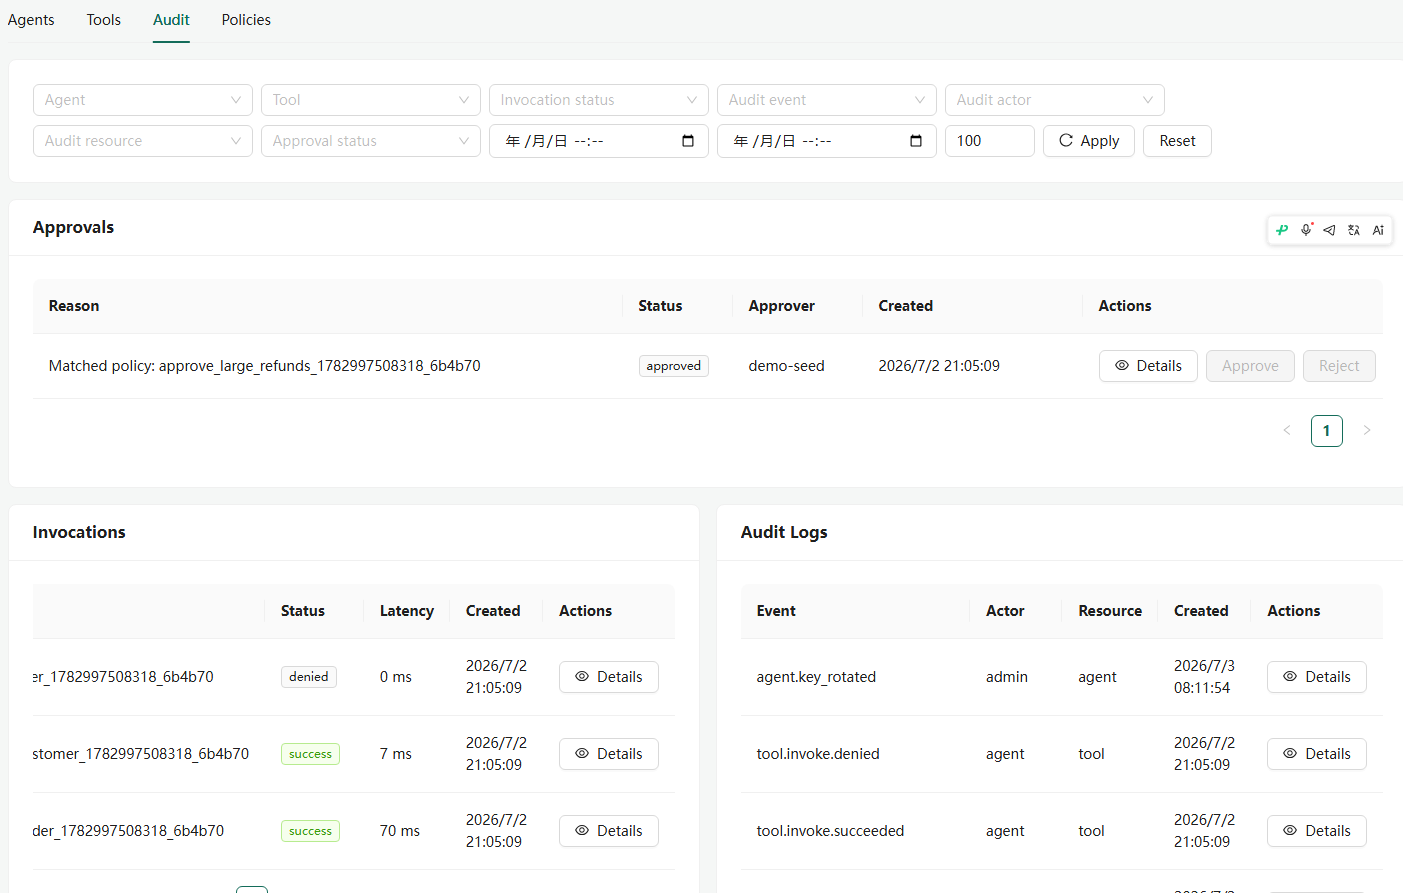Viewport: 1403px width, 893px height.
Task: Expand the Approval status dropdown
Action: (371, 141)
